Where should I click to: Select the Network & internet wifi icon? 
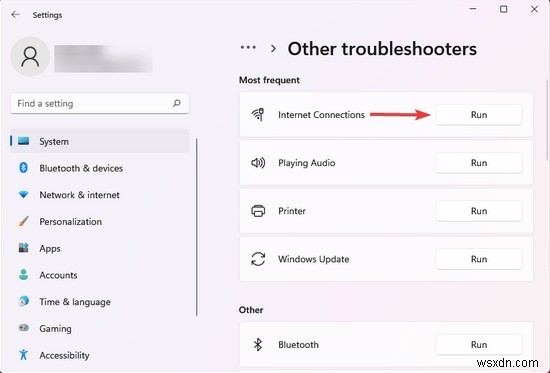pyautogui.click(x=24, y=194)
